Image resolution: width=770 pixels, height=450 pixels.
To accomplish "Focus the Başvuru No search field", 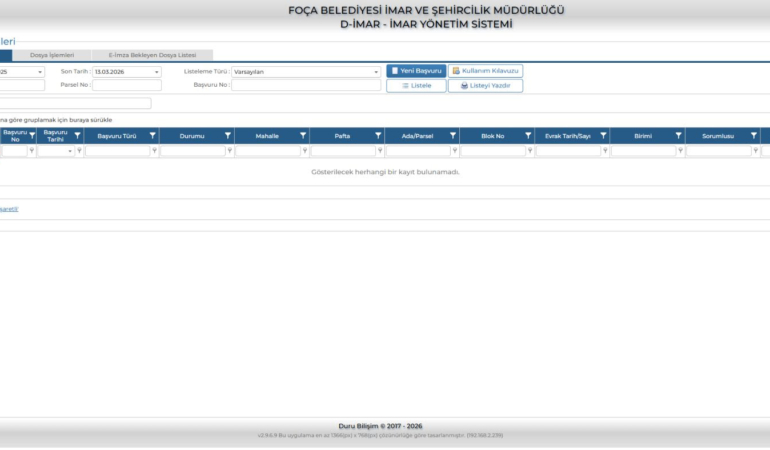I will (306, 86).
